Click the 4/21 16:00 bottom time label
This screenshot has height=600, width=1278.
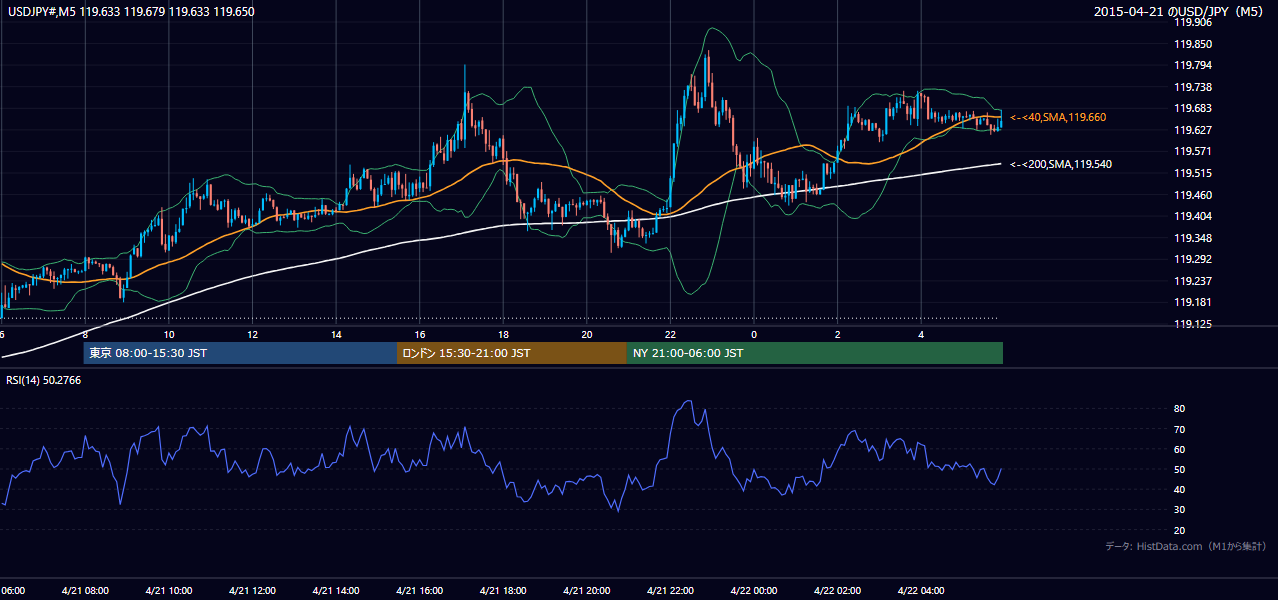click(x=419, y=590)
